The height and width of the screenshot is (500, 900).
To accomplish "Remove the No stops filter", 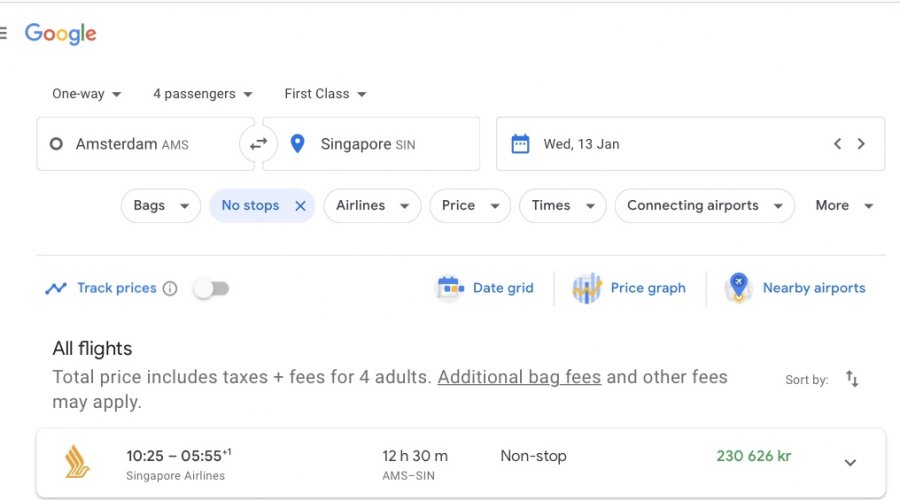I will (x=300, y=206).
